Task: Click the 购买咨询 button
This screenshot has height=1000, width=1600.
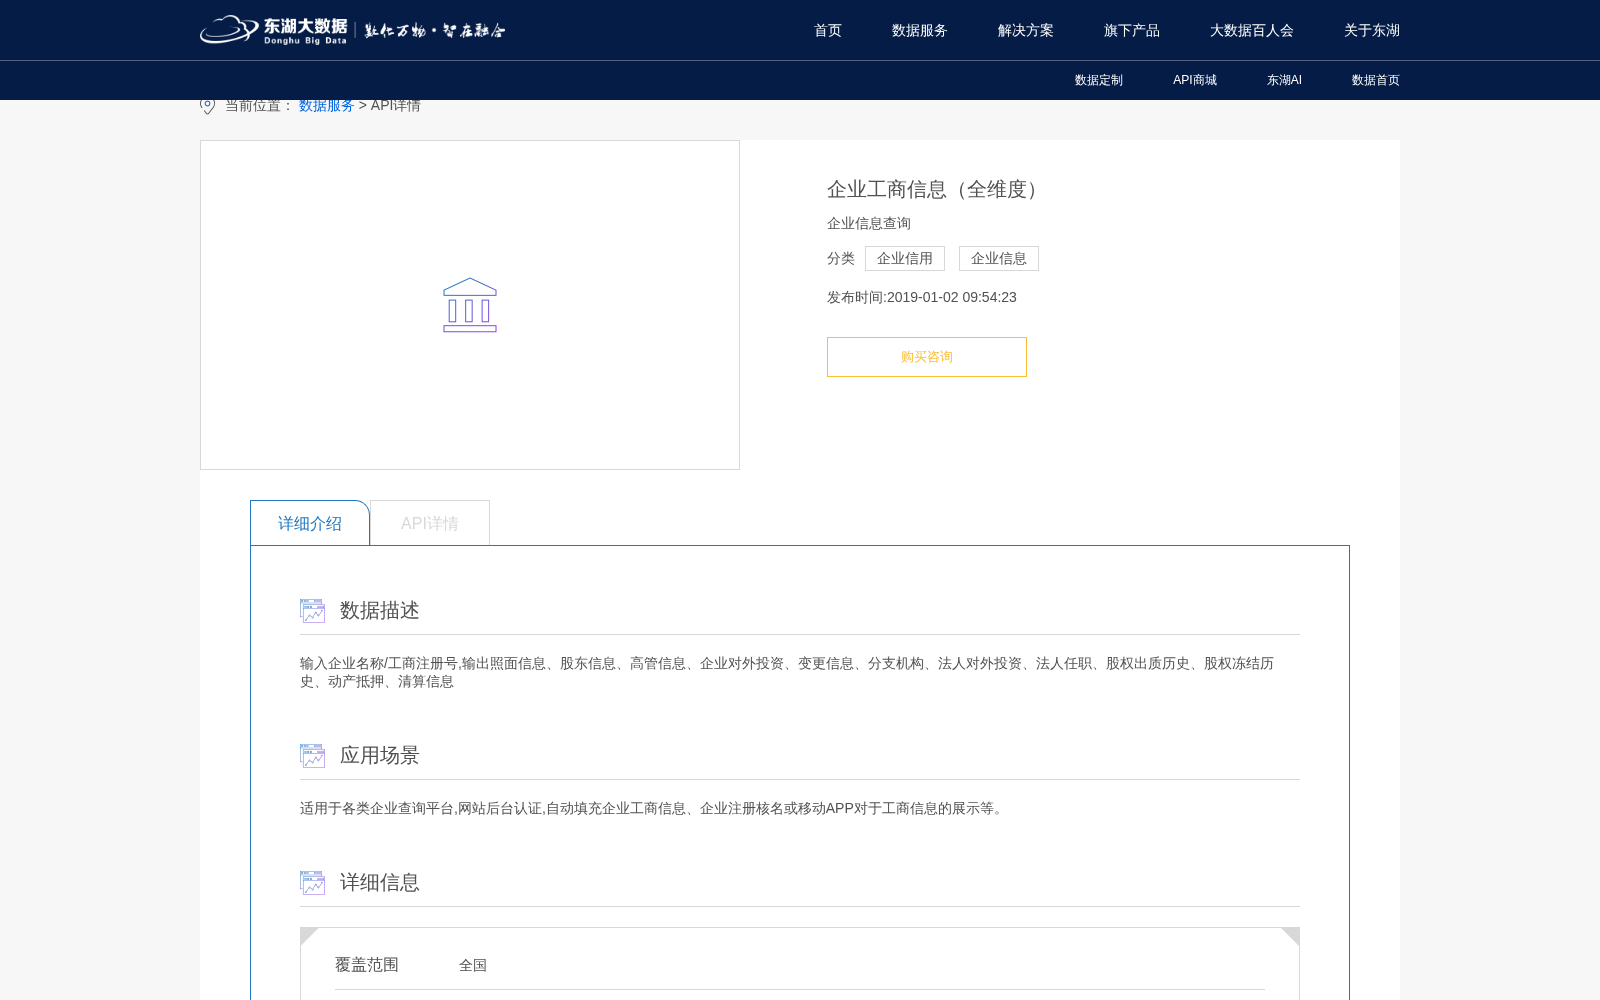Action: (927, 357)
